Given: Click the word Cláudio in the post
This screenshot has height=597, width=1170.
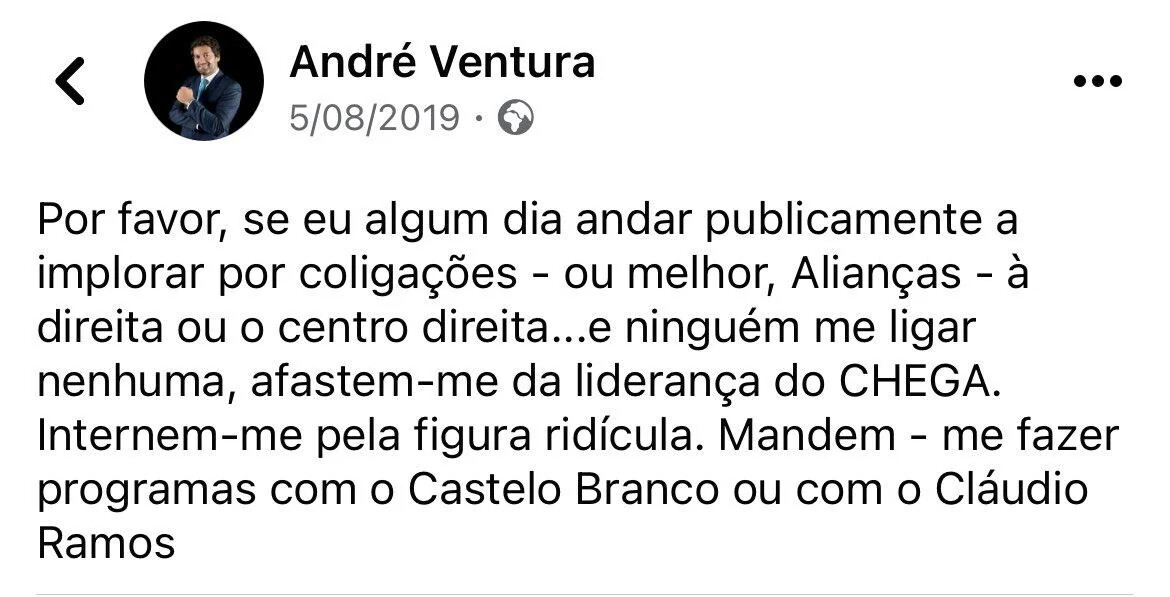Looking at the screenshot, I should [1012, 491].
